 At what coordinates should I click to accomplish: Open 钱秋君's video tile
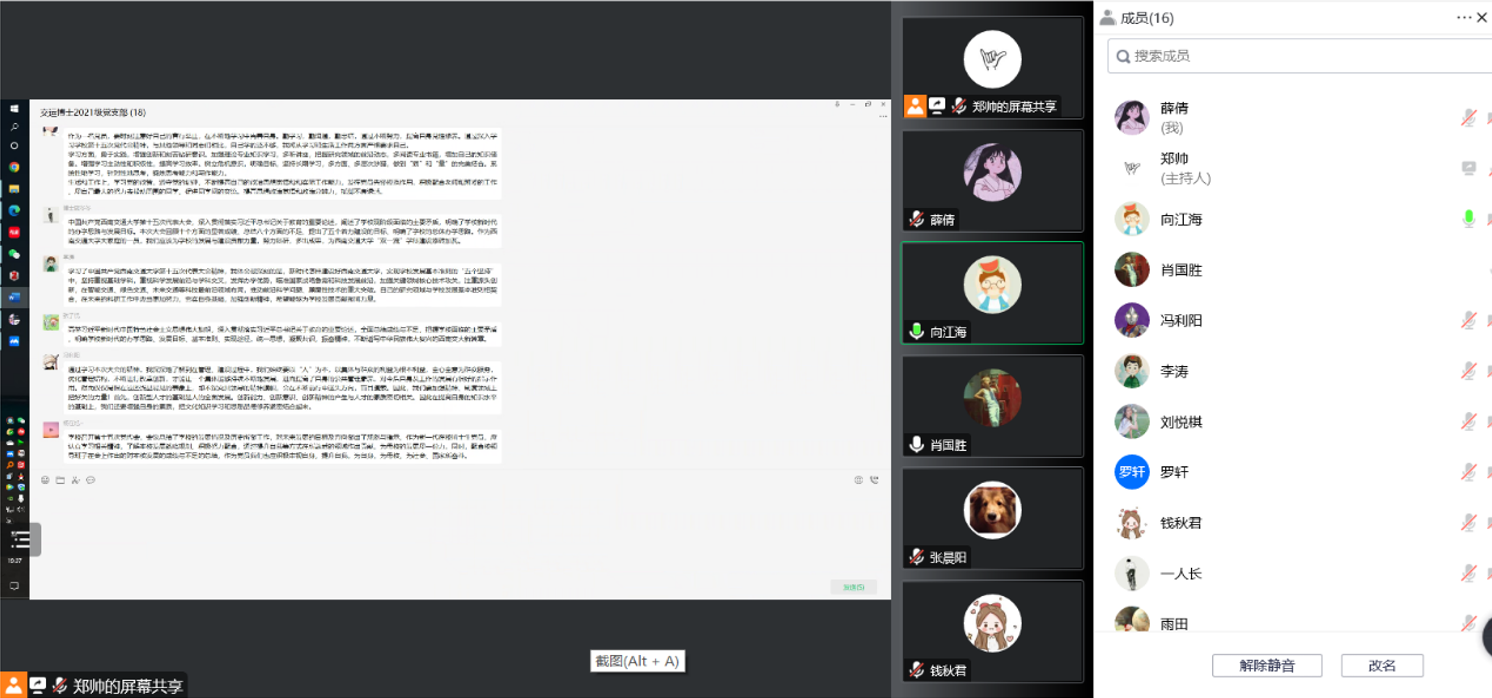pos(992,630)
